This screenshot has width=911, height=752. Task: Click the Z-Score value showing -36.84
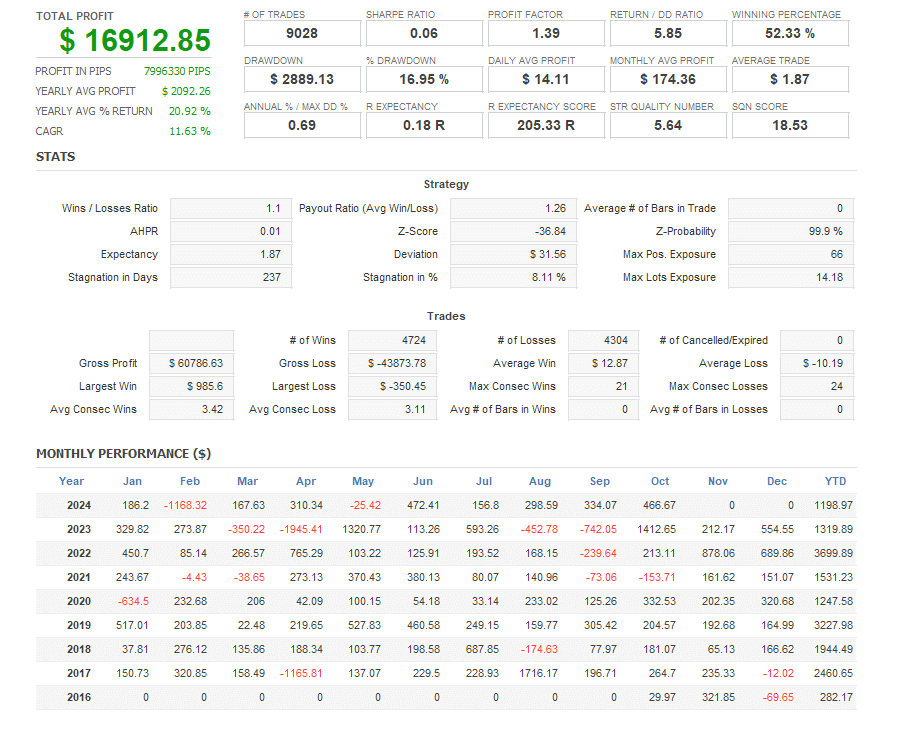pos(513,231)
